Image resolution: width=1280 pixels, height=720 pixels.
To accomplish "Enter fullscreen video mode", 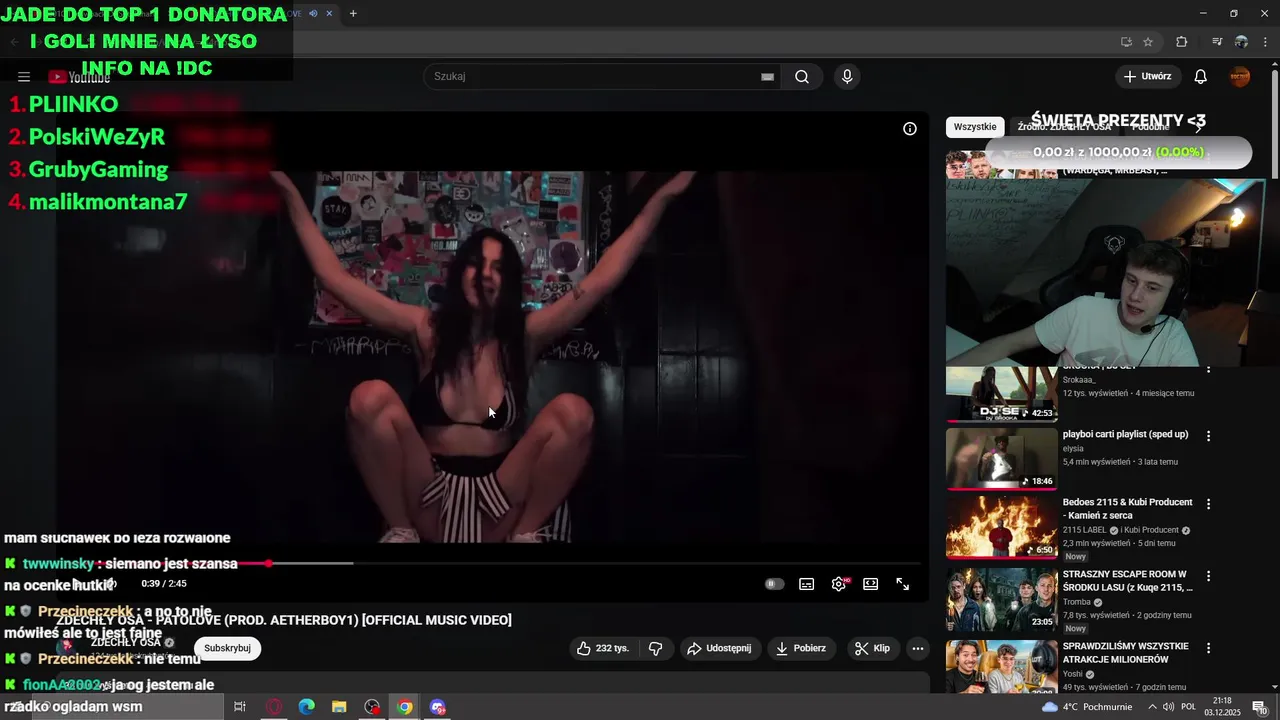I will 903,584.
